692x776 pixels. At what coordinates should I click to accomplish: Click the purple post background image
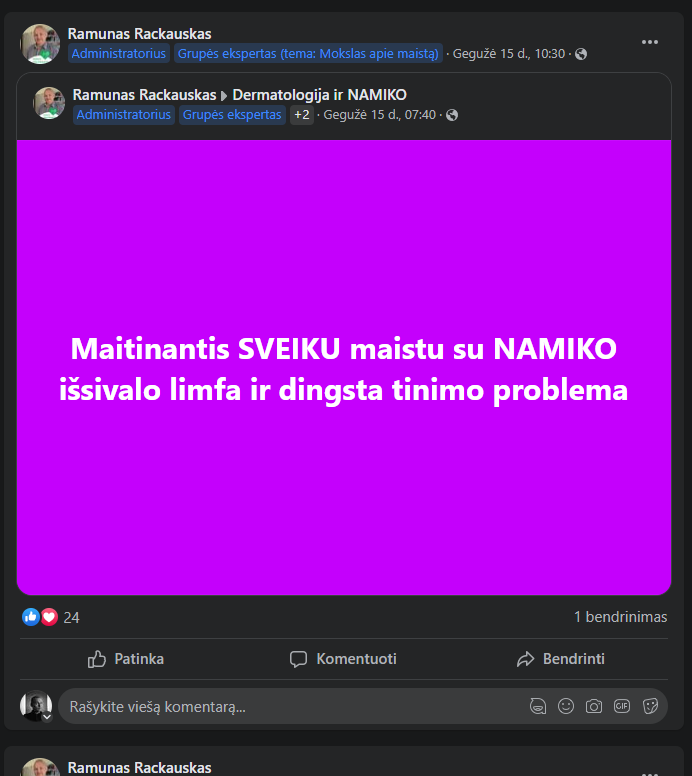[x=344, y=367]
